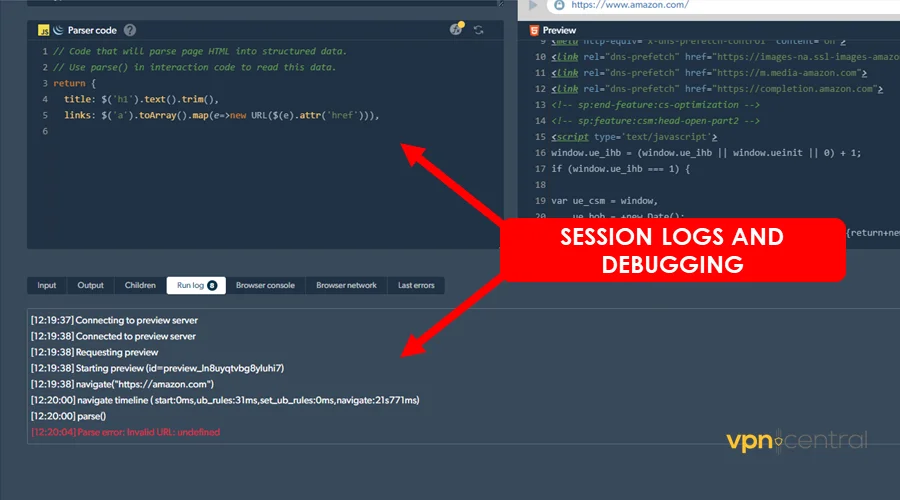900x500 pixels.
Task: Open the Parser code help question-mark icon
Action: [130, 30]
